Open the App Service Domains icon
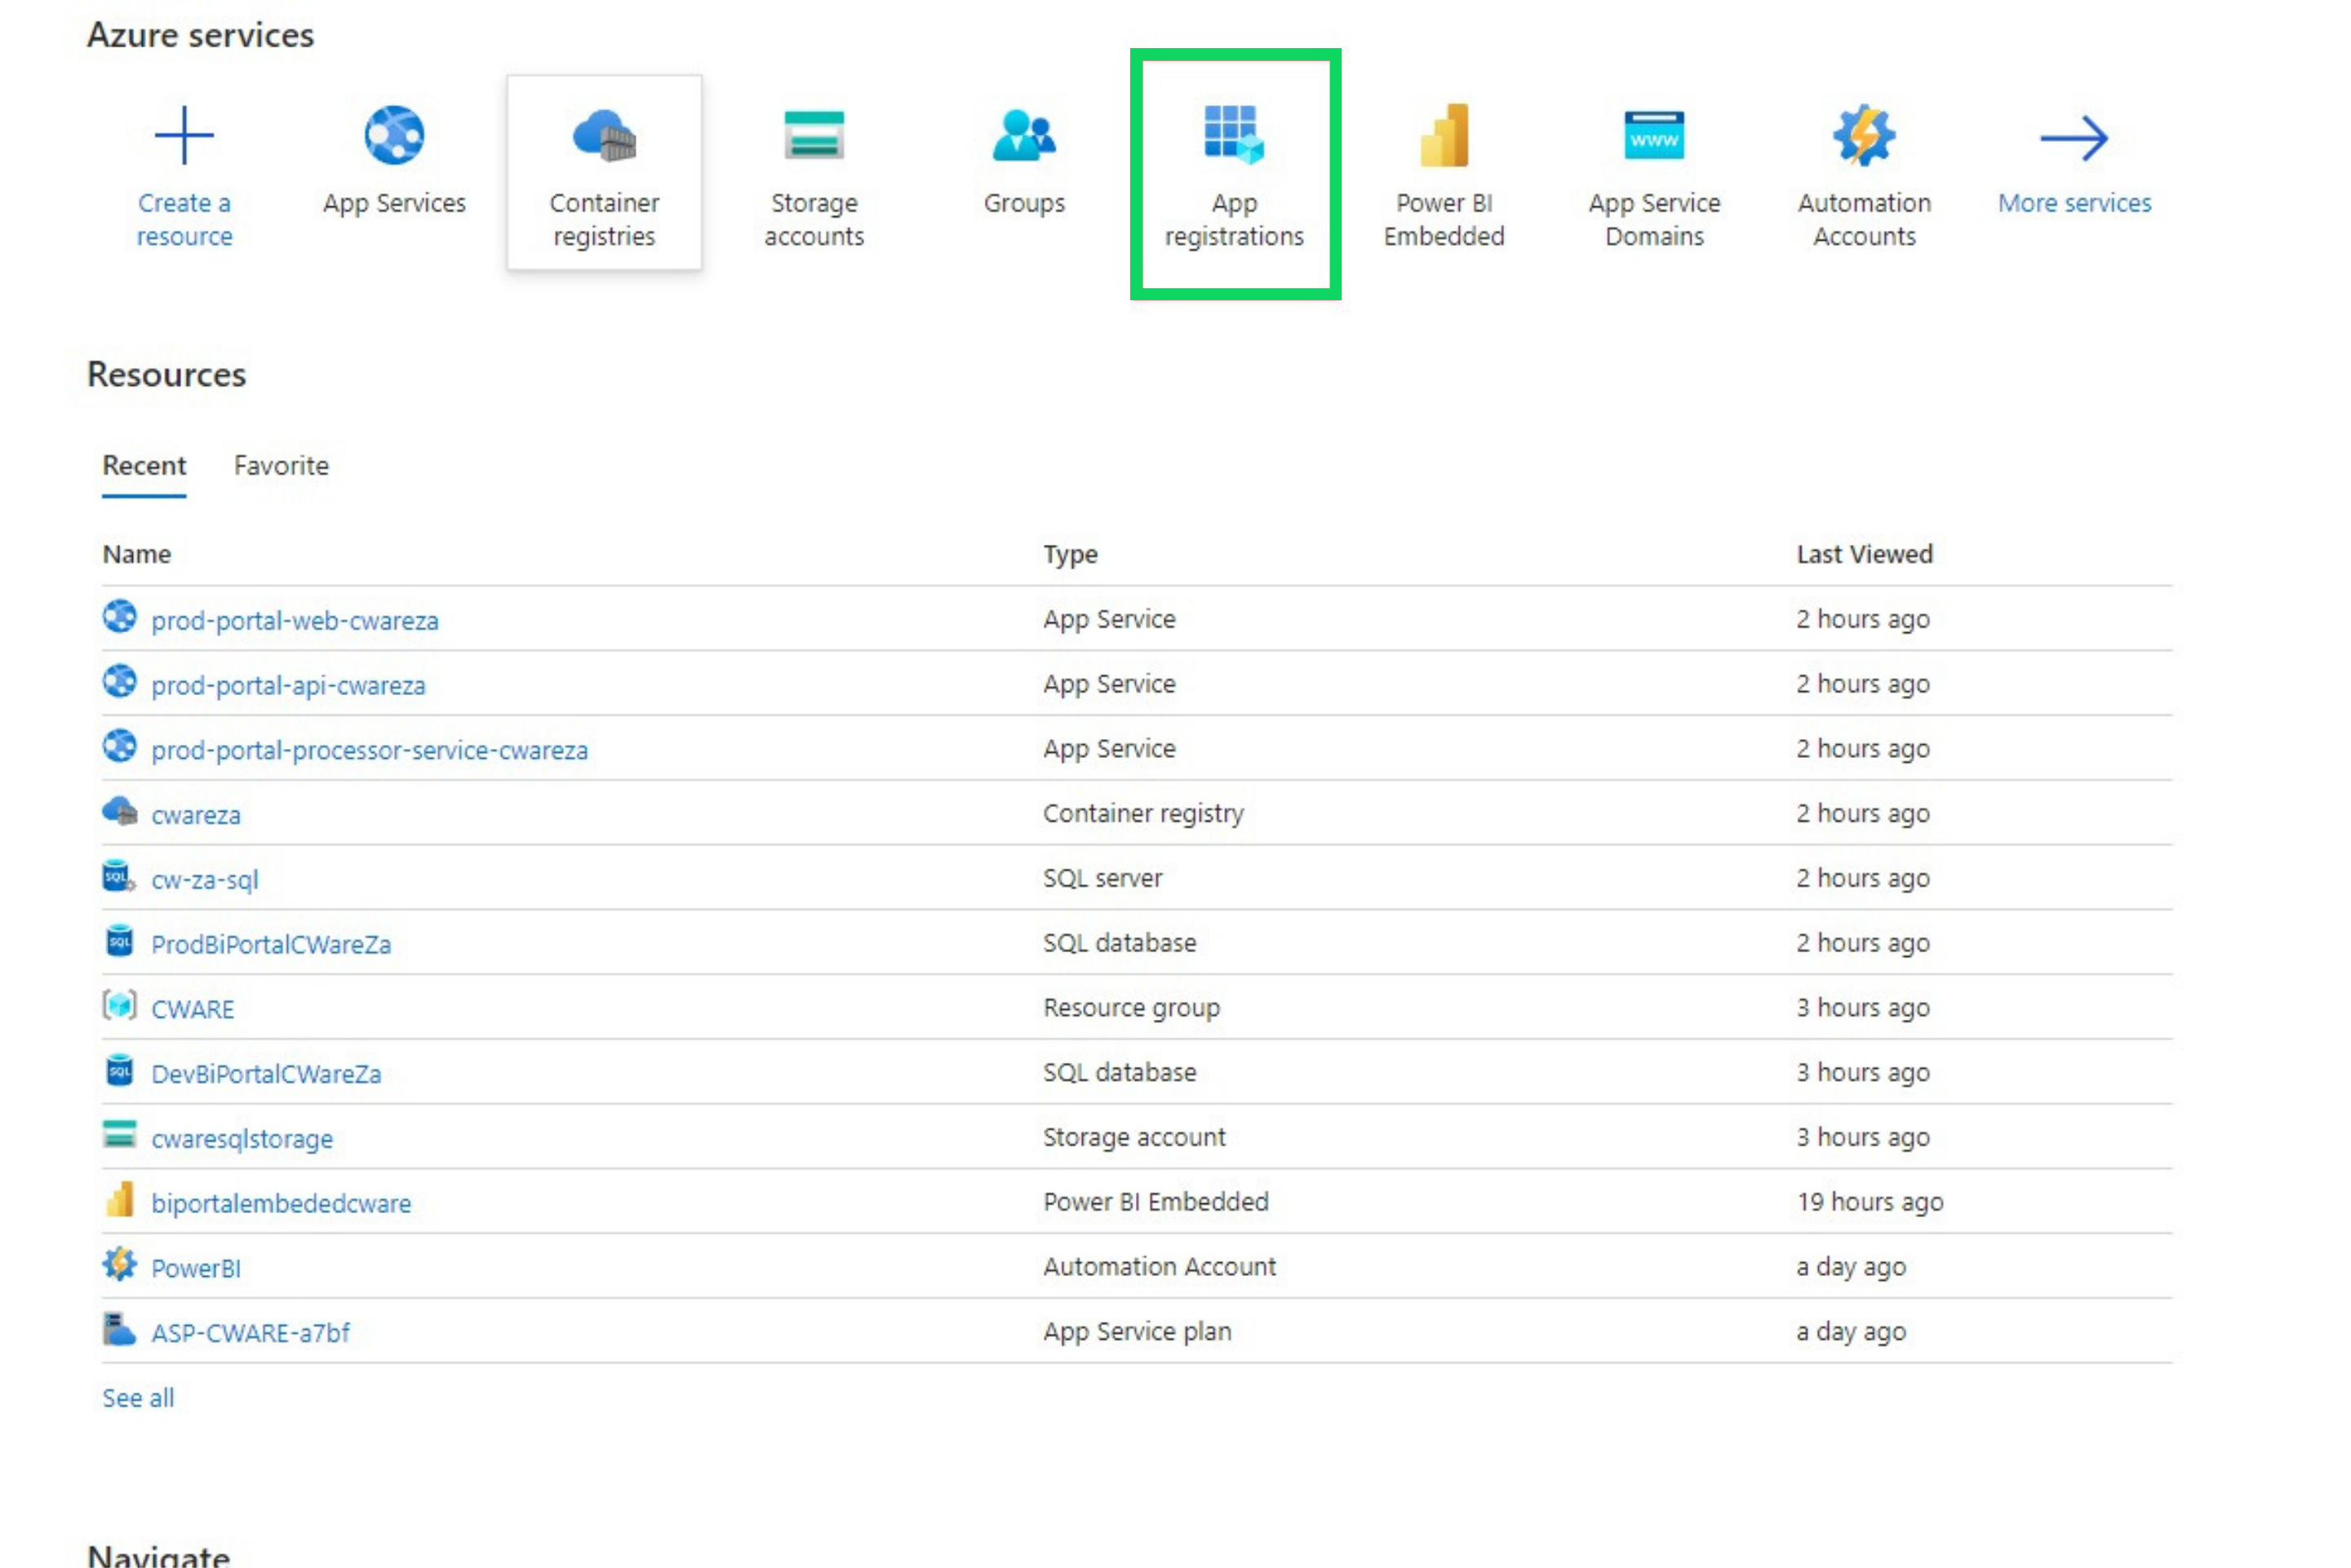2351x1568 pixels. point(1654,135)
